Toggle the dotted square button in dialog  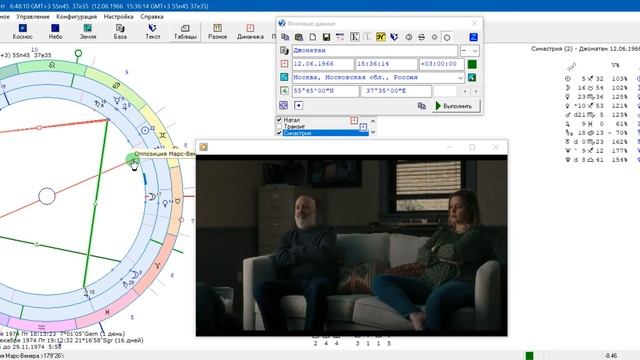tap(298, 105)
